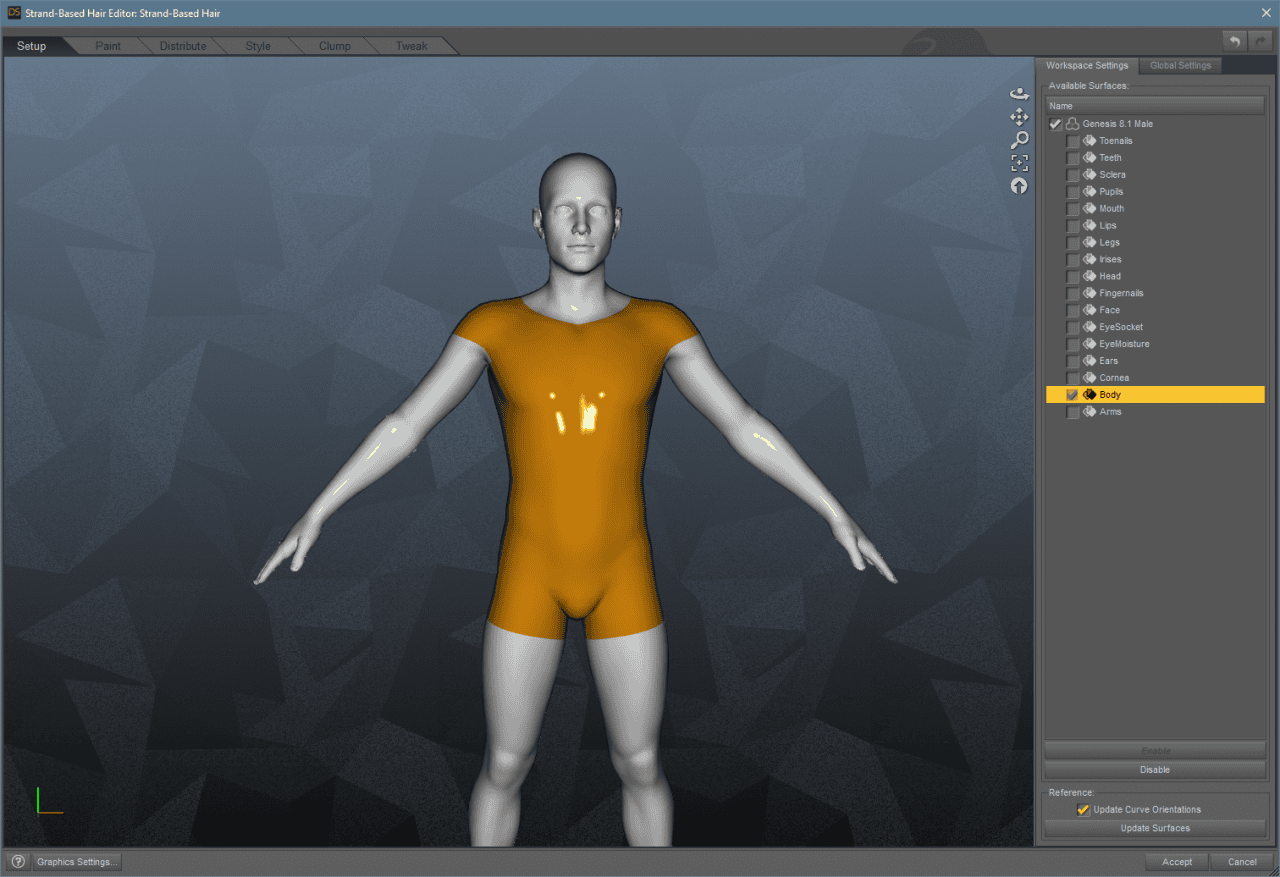Switch to the Tweak tab
Screen dimensions: 1280x877
tap(411, 45)
